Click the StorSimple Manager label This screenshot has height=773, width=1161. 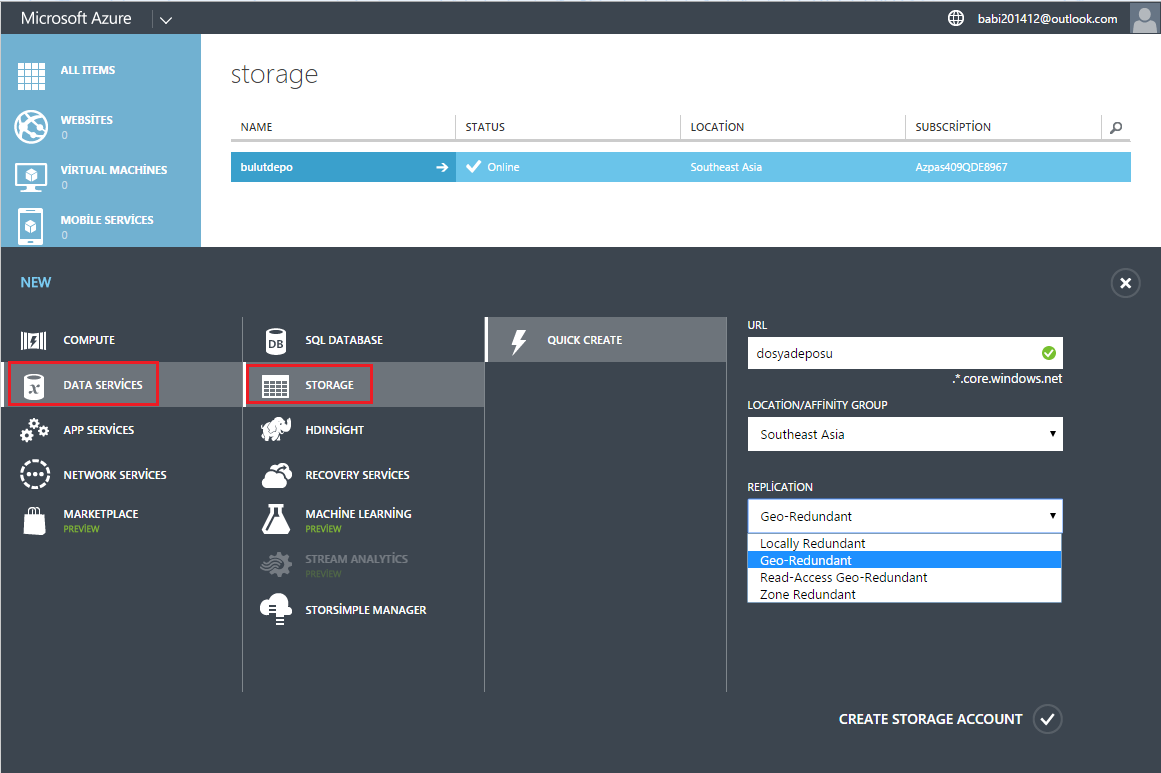366,610
